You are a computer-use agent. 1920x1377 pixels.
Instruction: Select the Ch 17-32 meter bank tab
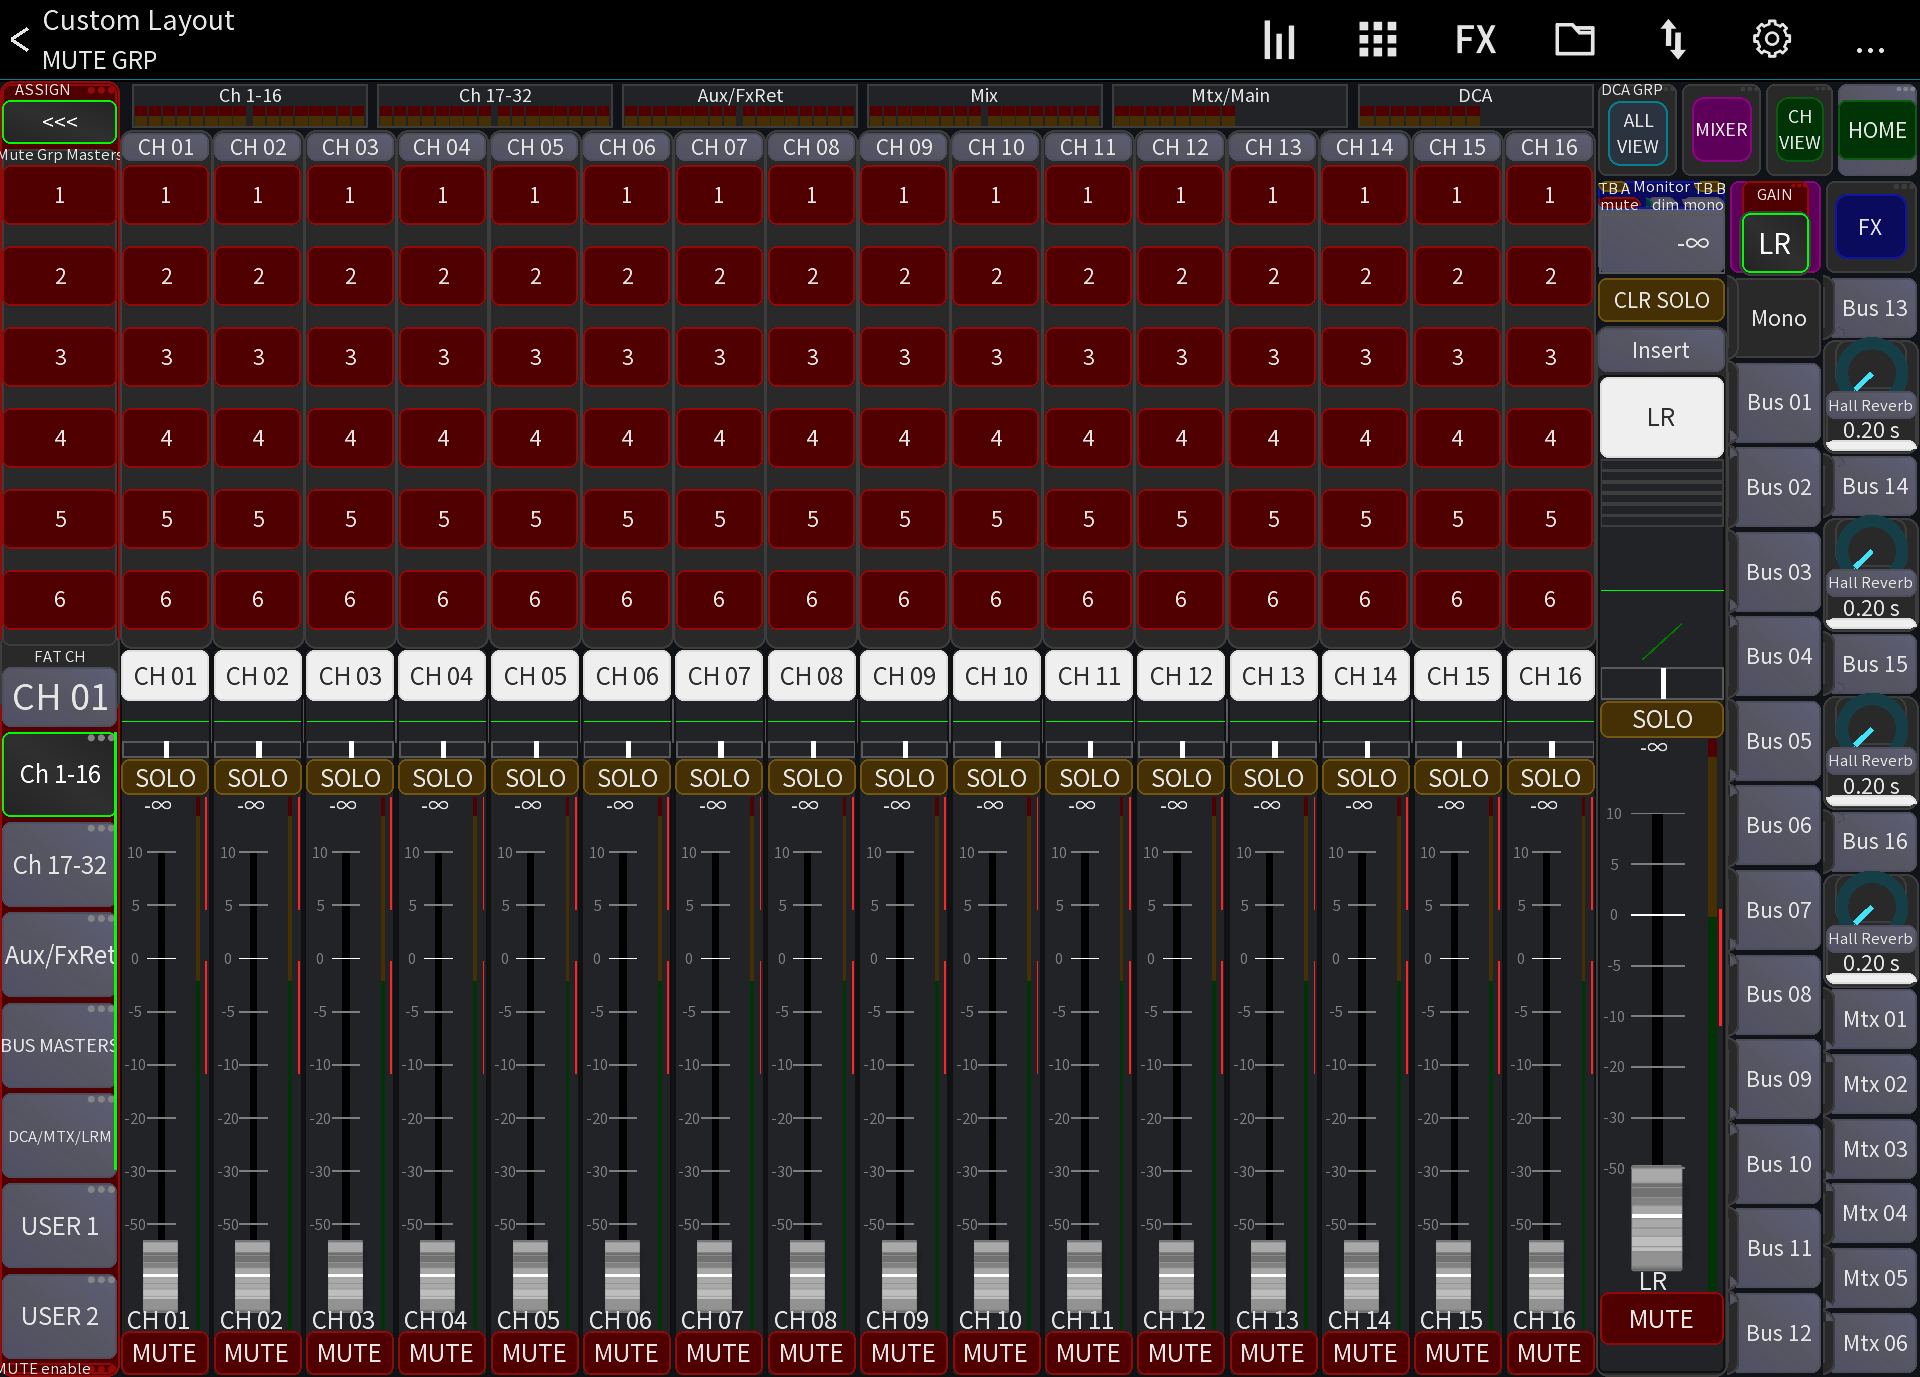coord(495,104)
